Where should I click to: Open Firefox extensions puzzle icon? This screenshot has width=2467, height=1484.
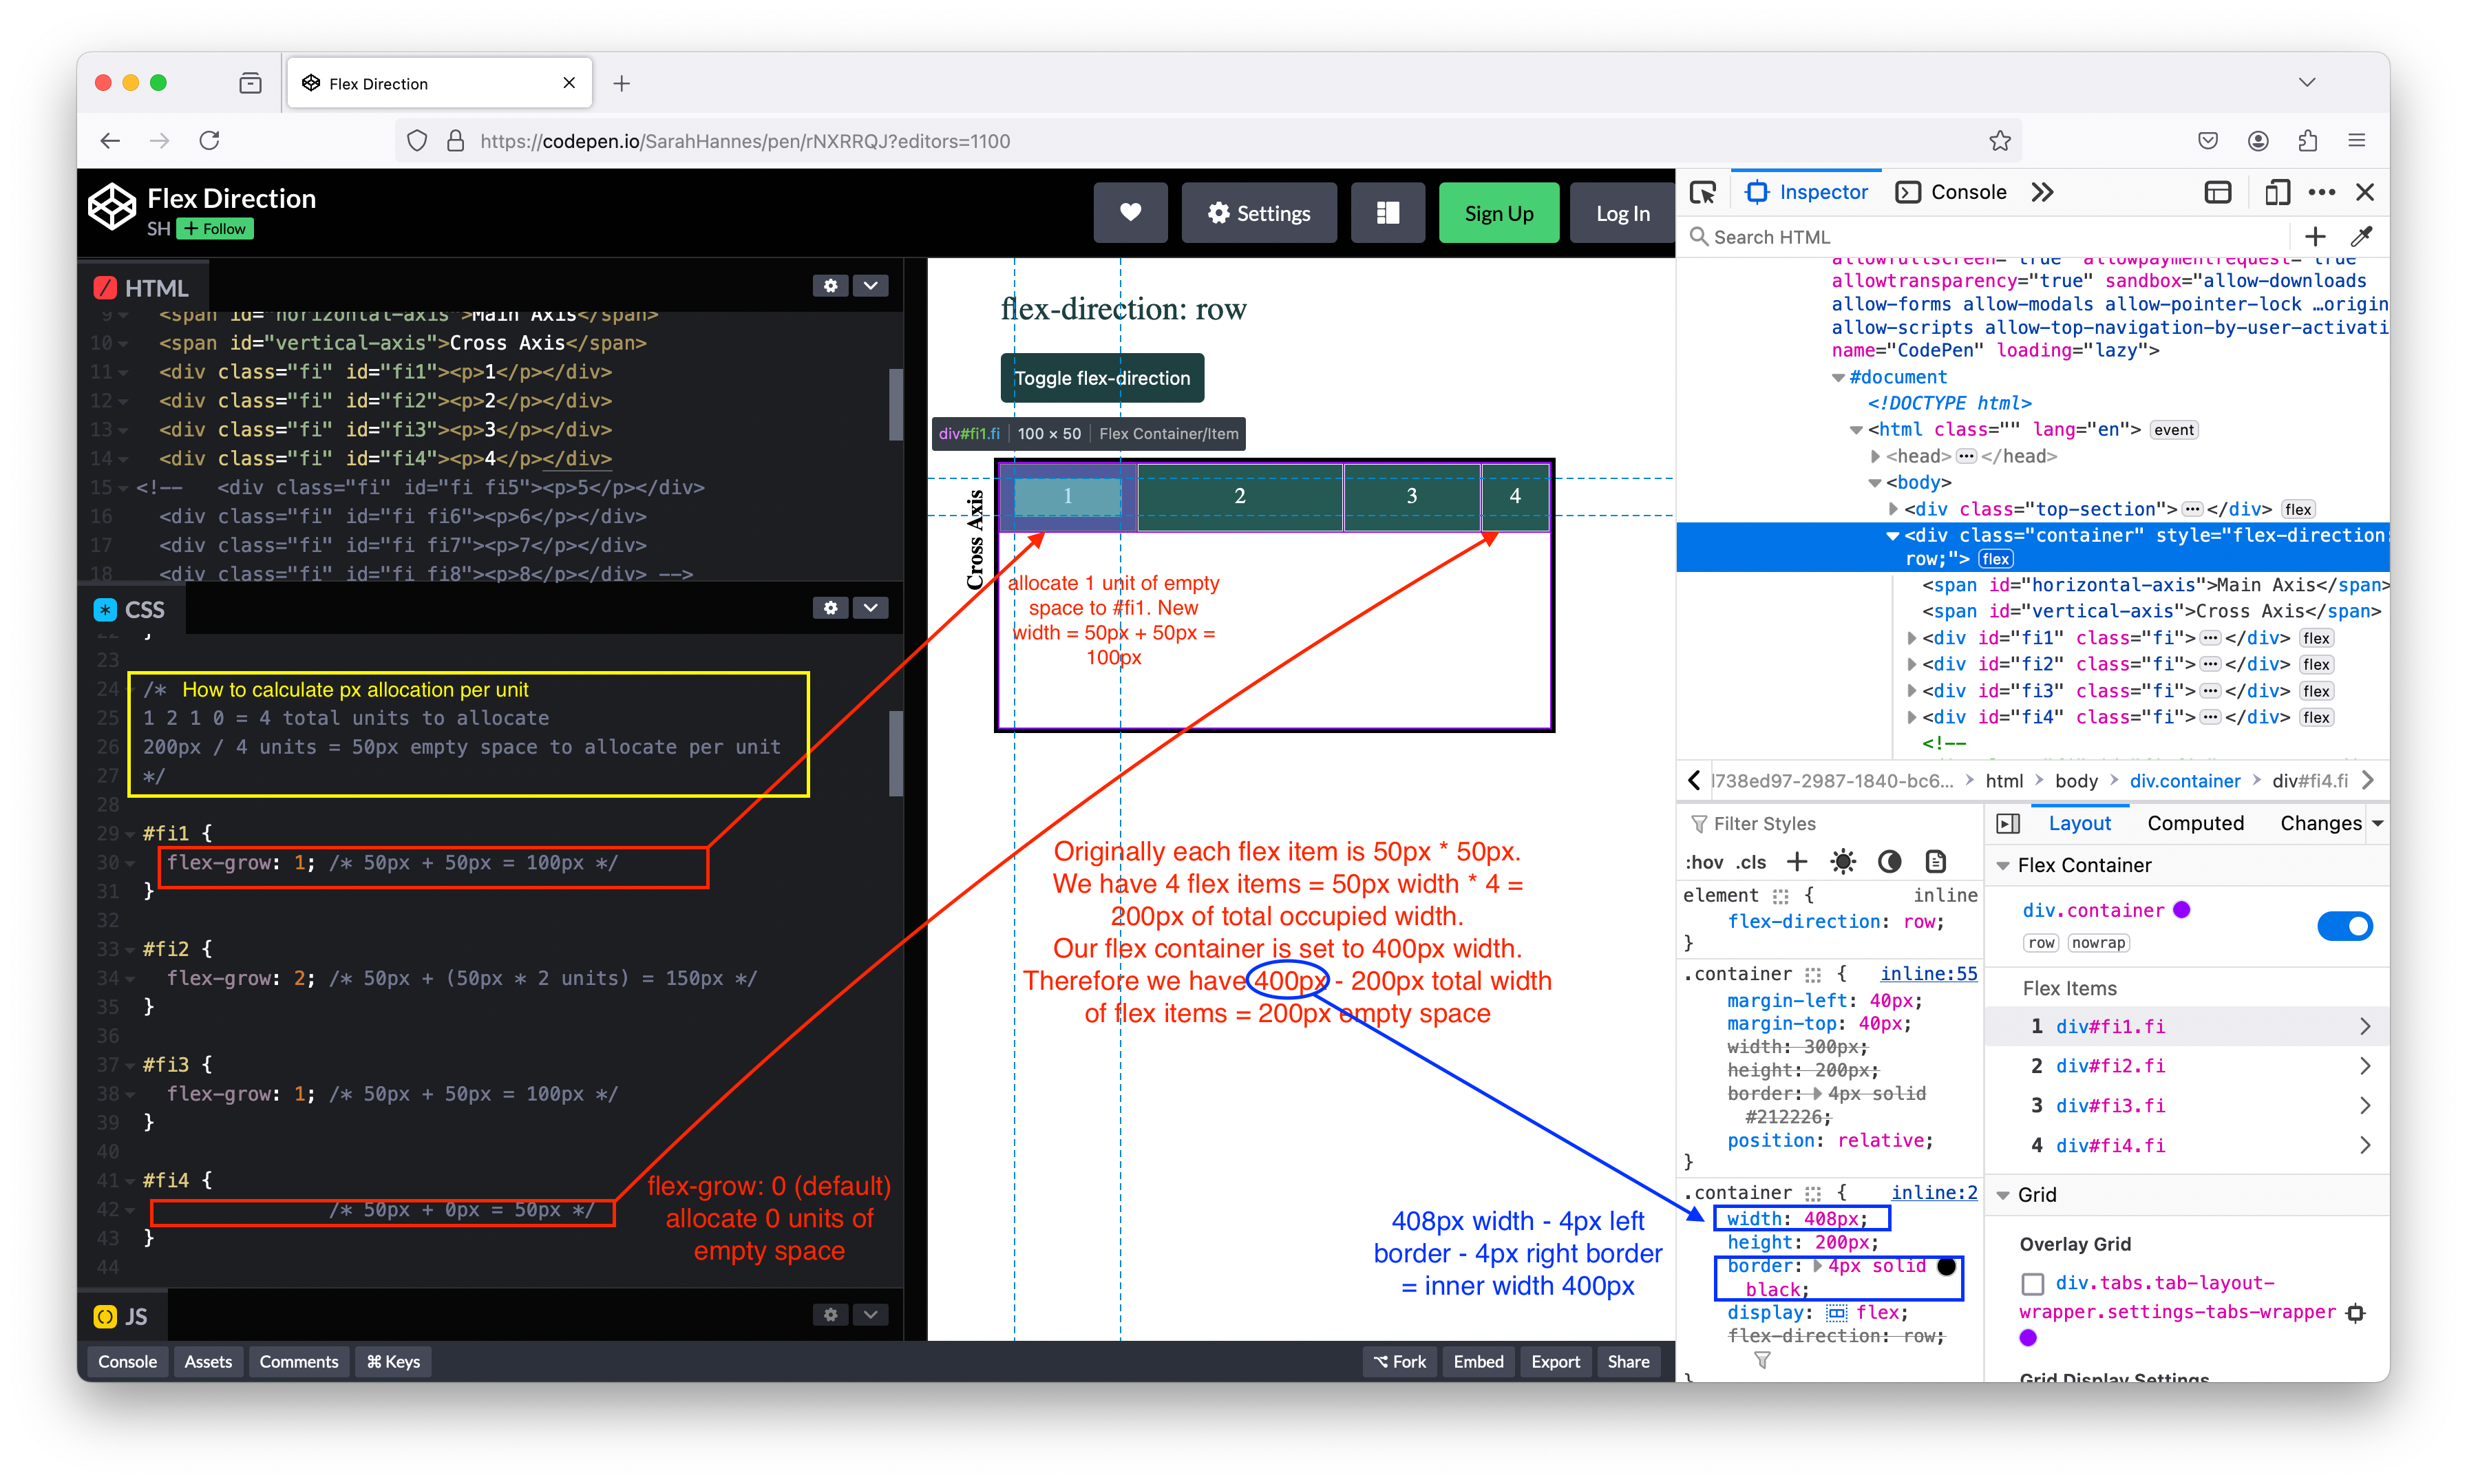pyautogui.click(x=2308, y=141)
